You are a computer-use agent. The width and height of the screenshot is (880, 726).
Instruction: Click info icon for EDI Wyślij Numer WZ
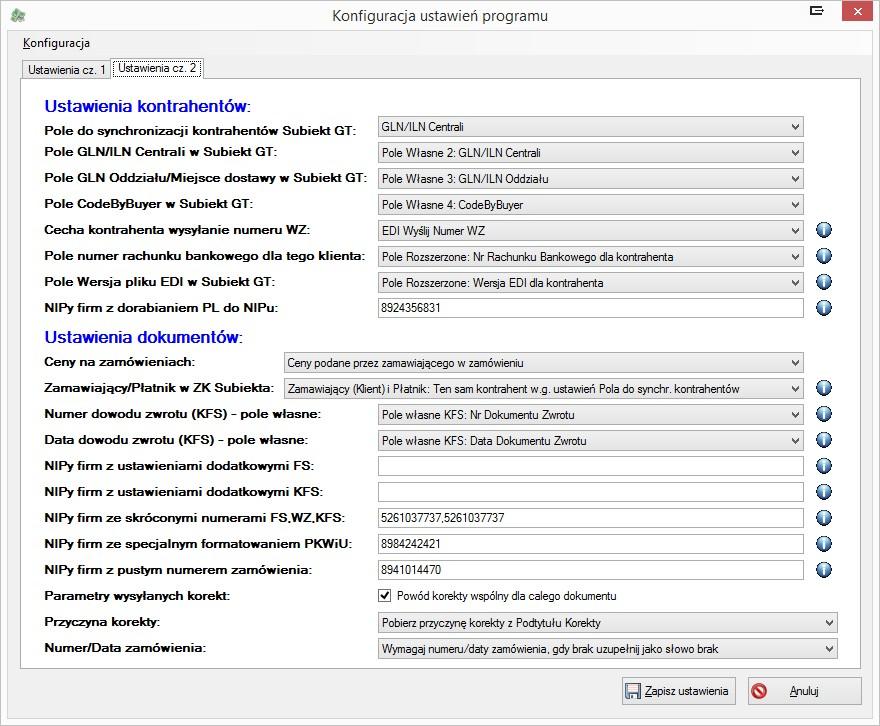coord(823,230)
